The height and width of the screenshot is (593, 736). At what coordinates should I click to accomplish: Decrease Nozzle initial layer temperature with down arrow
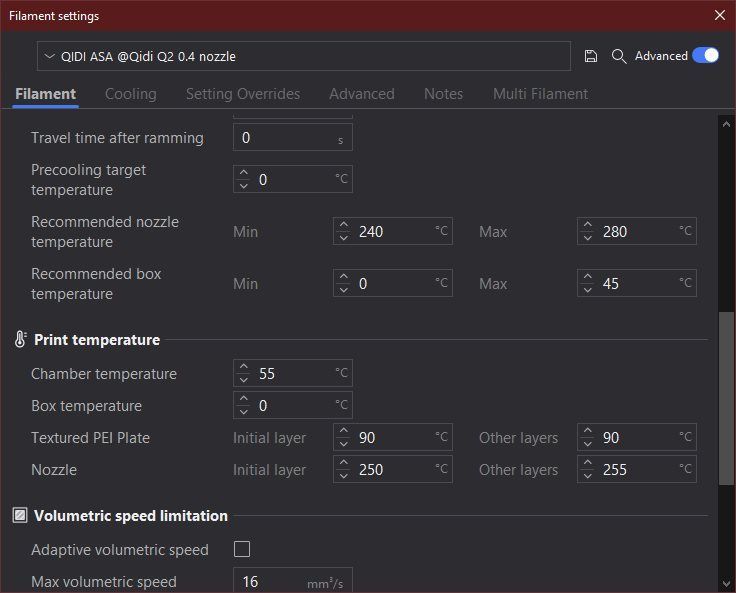pyautogui.click(x=344, y=476)
